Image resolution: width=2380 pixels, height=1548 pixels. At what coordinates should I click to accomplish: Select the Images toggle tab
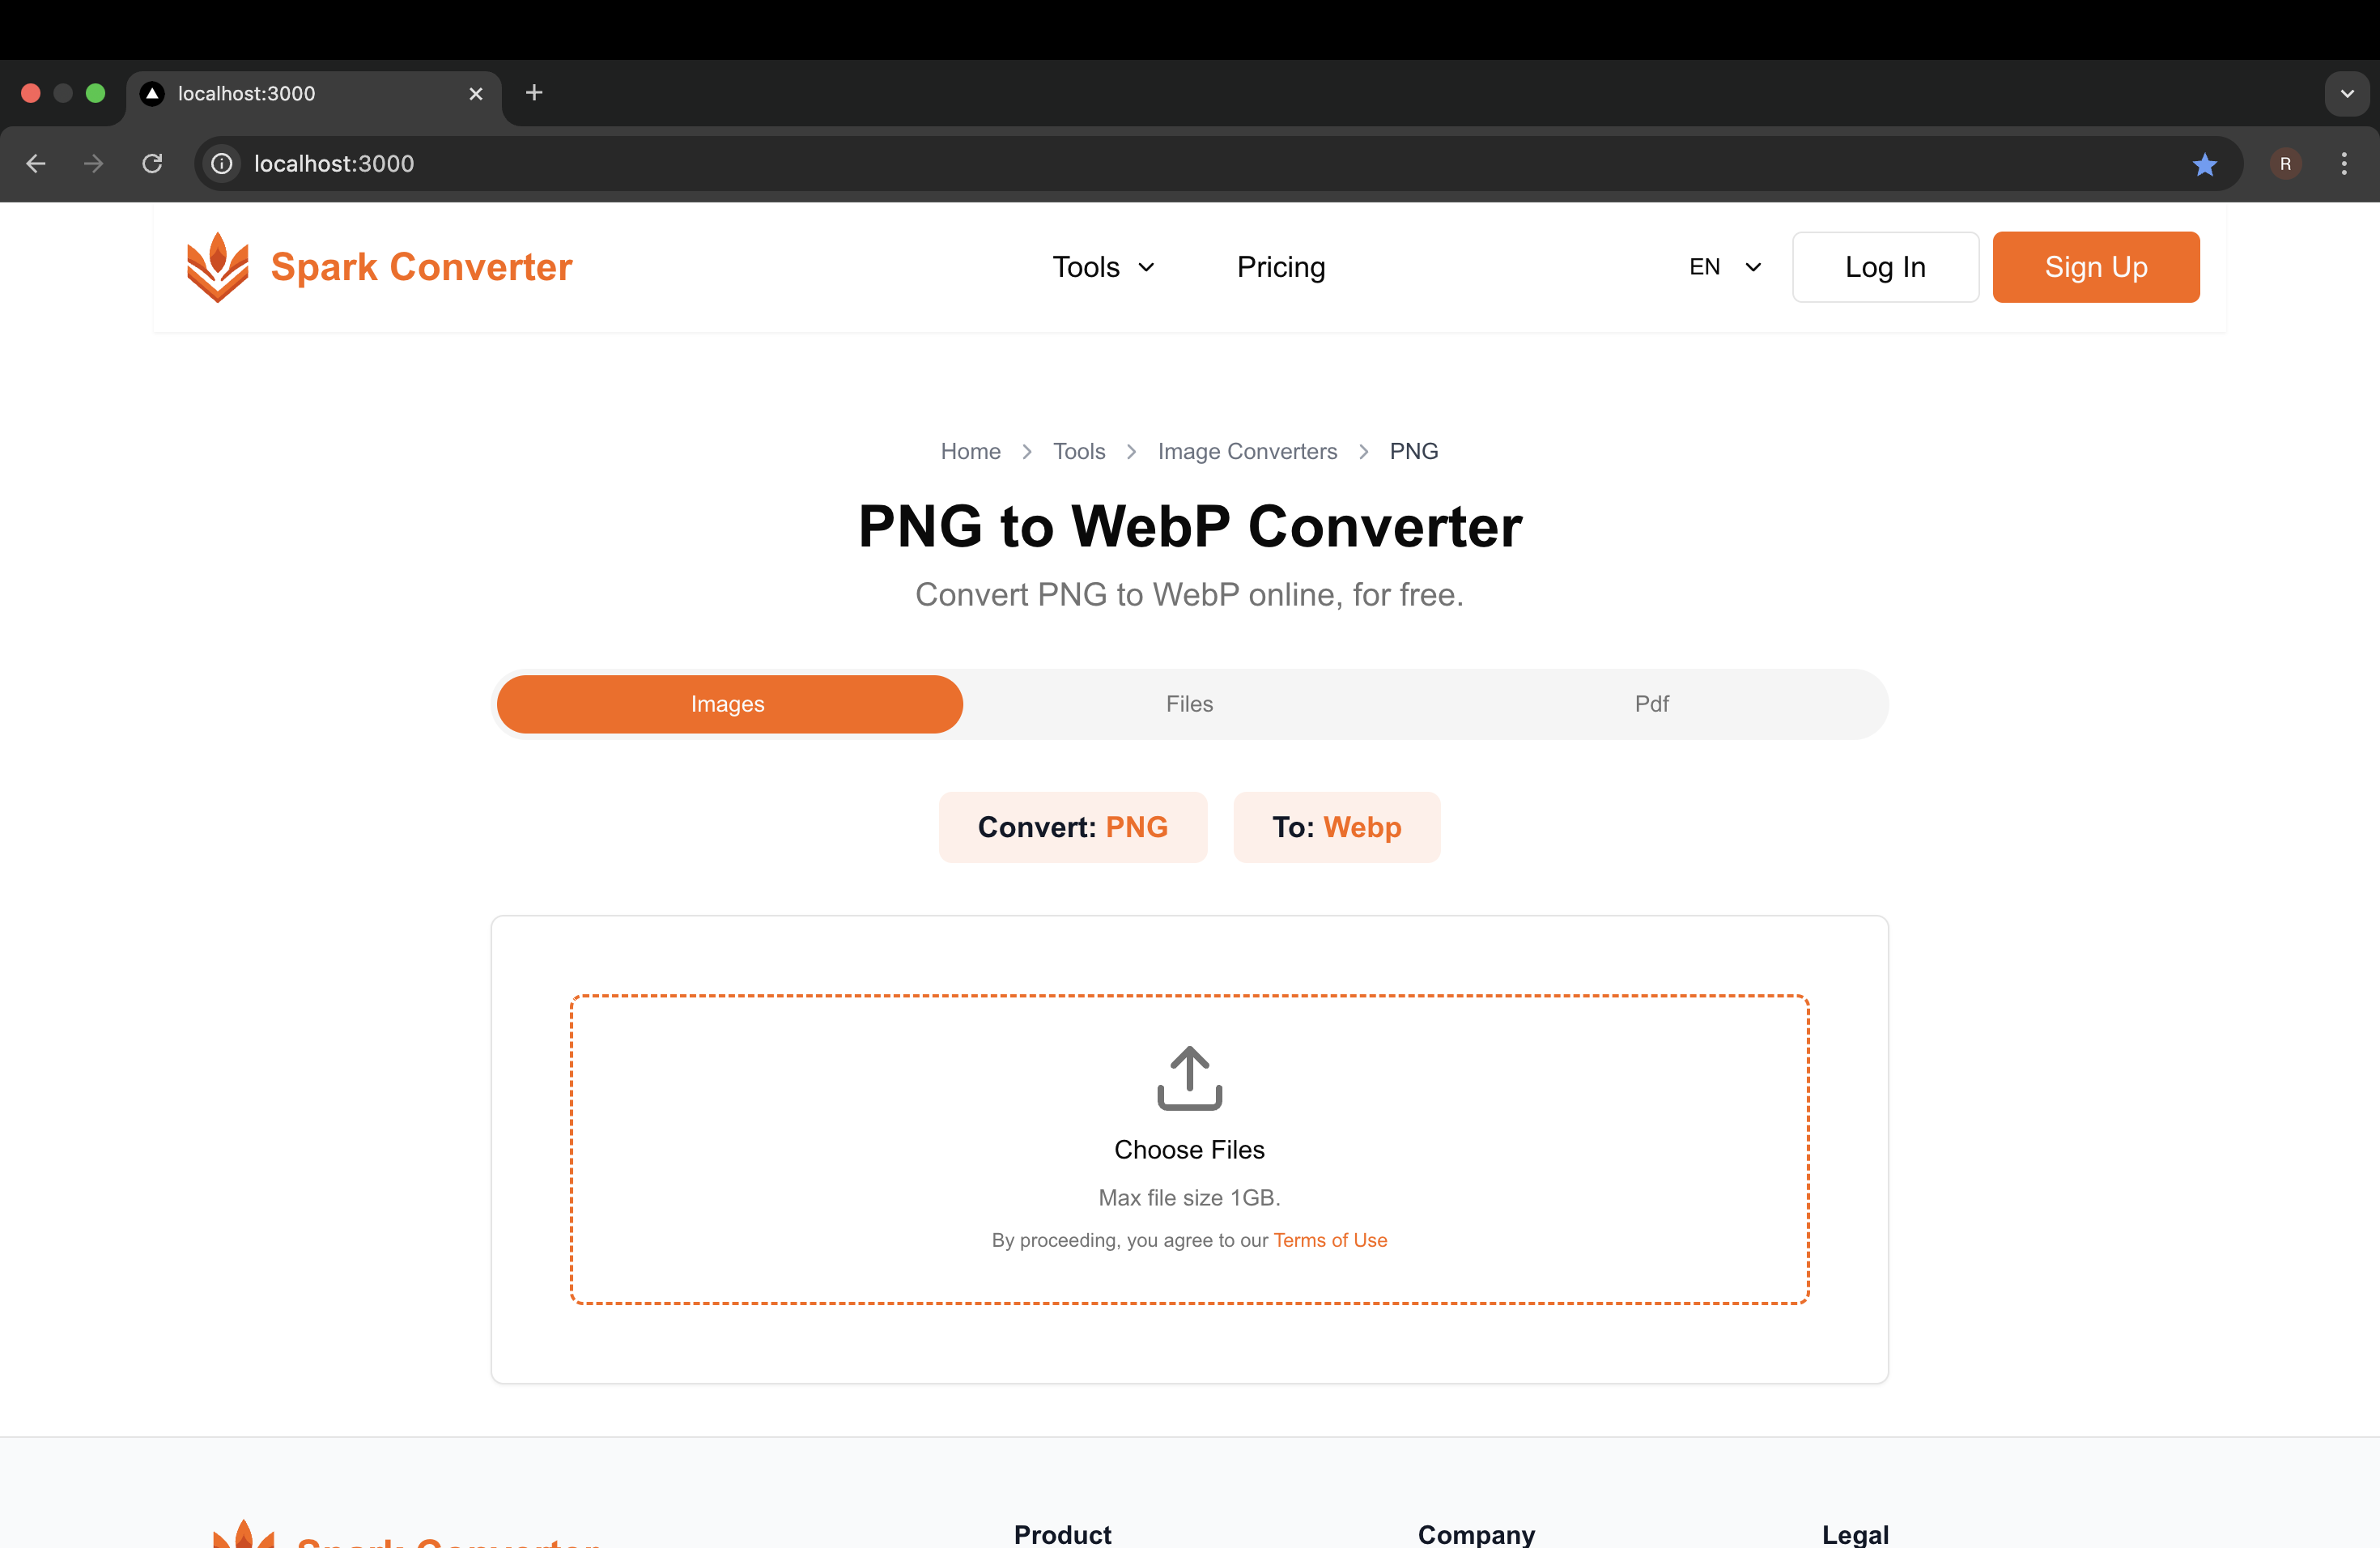pos(729,703)
